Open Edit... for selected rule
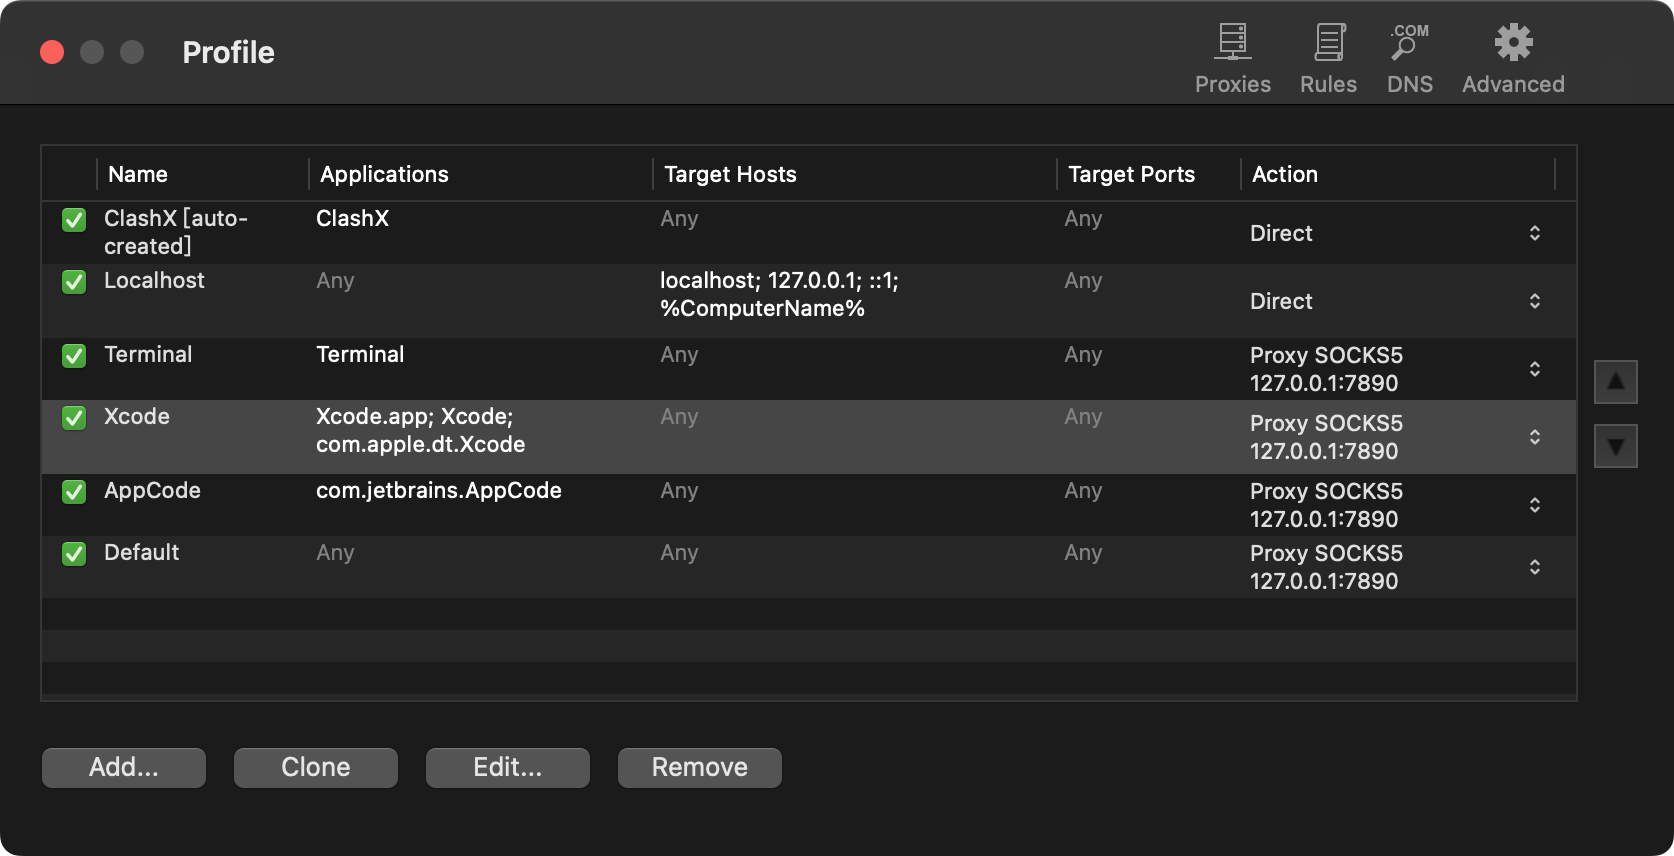The height and width of the screenshot is (856, 1674). point(508,767)
